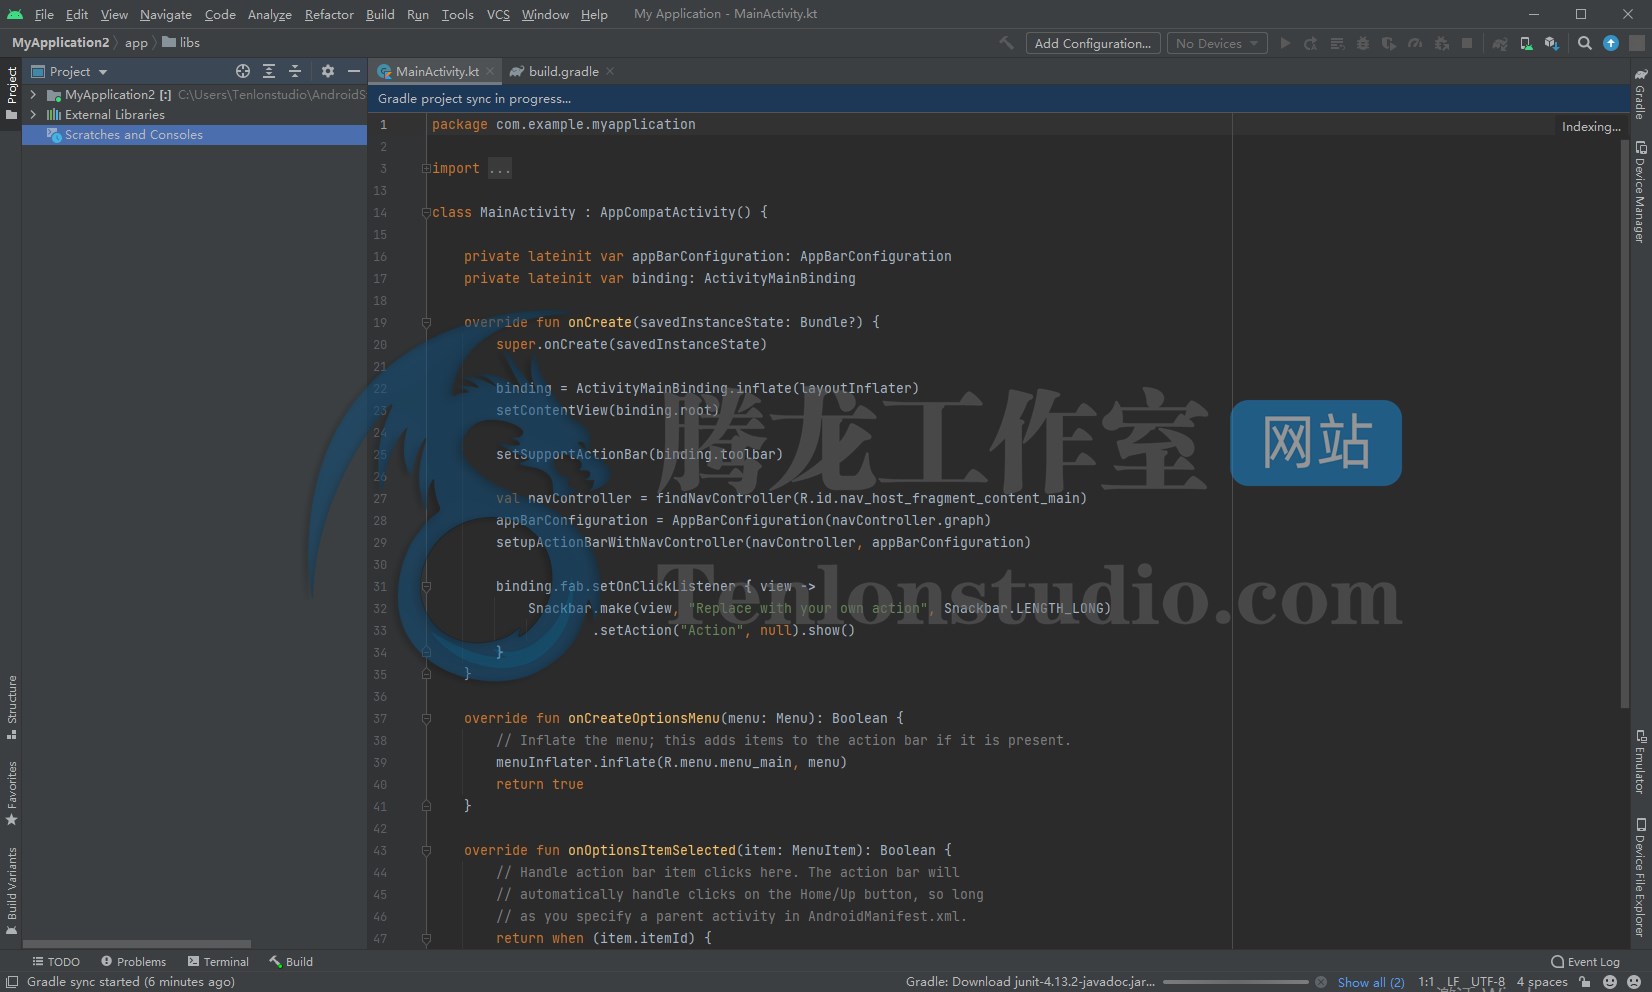Open the Device Manager side panel
The height and width of the screenshot is (992, 1652).
point(1640,192)
